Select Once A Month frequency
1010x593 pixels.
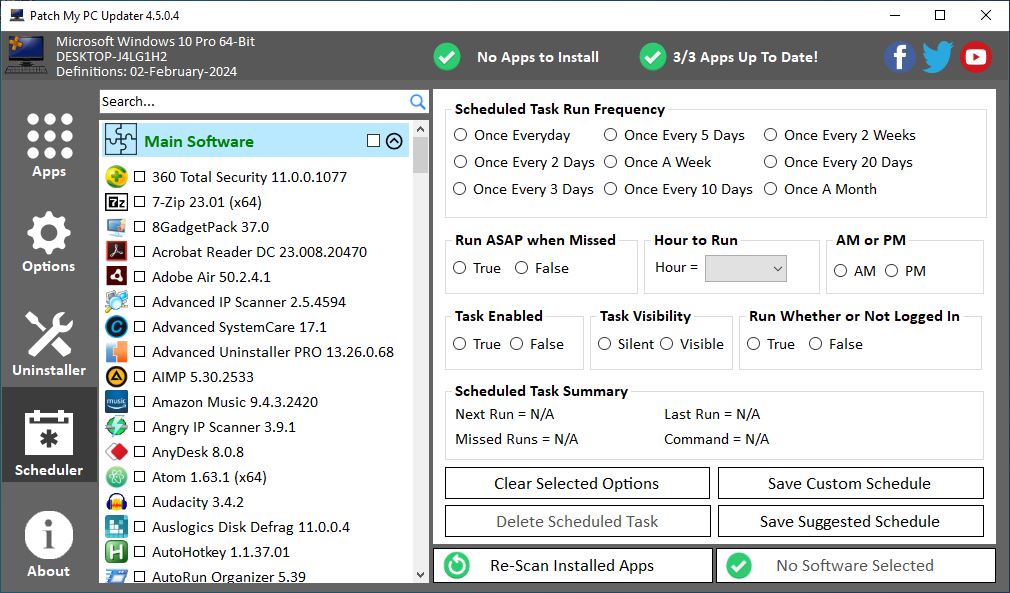coord(770,189)
